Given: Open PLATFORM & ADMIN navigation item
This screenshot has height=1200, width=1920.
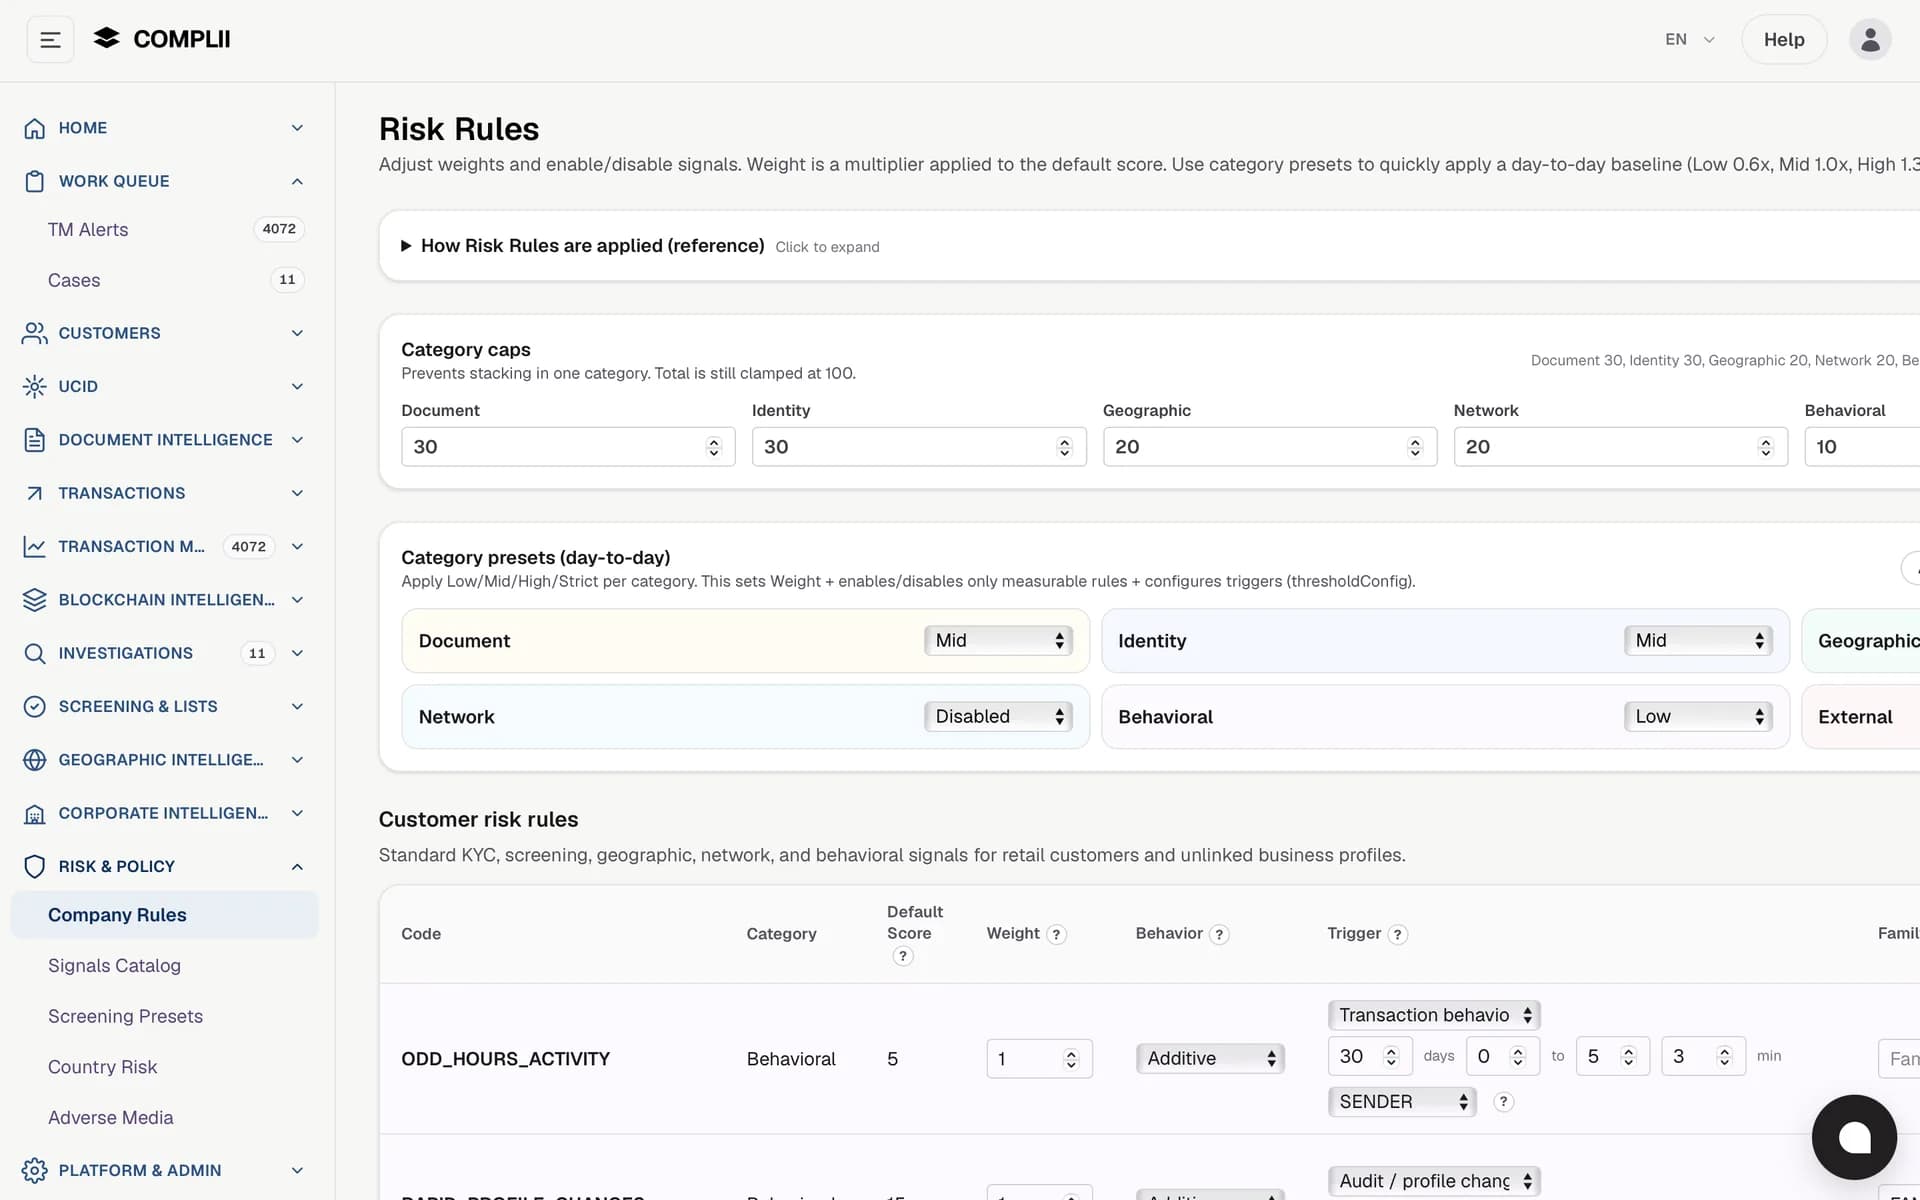Looking at the screenshot, I should coord(165,1170).
